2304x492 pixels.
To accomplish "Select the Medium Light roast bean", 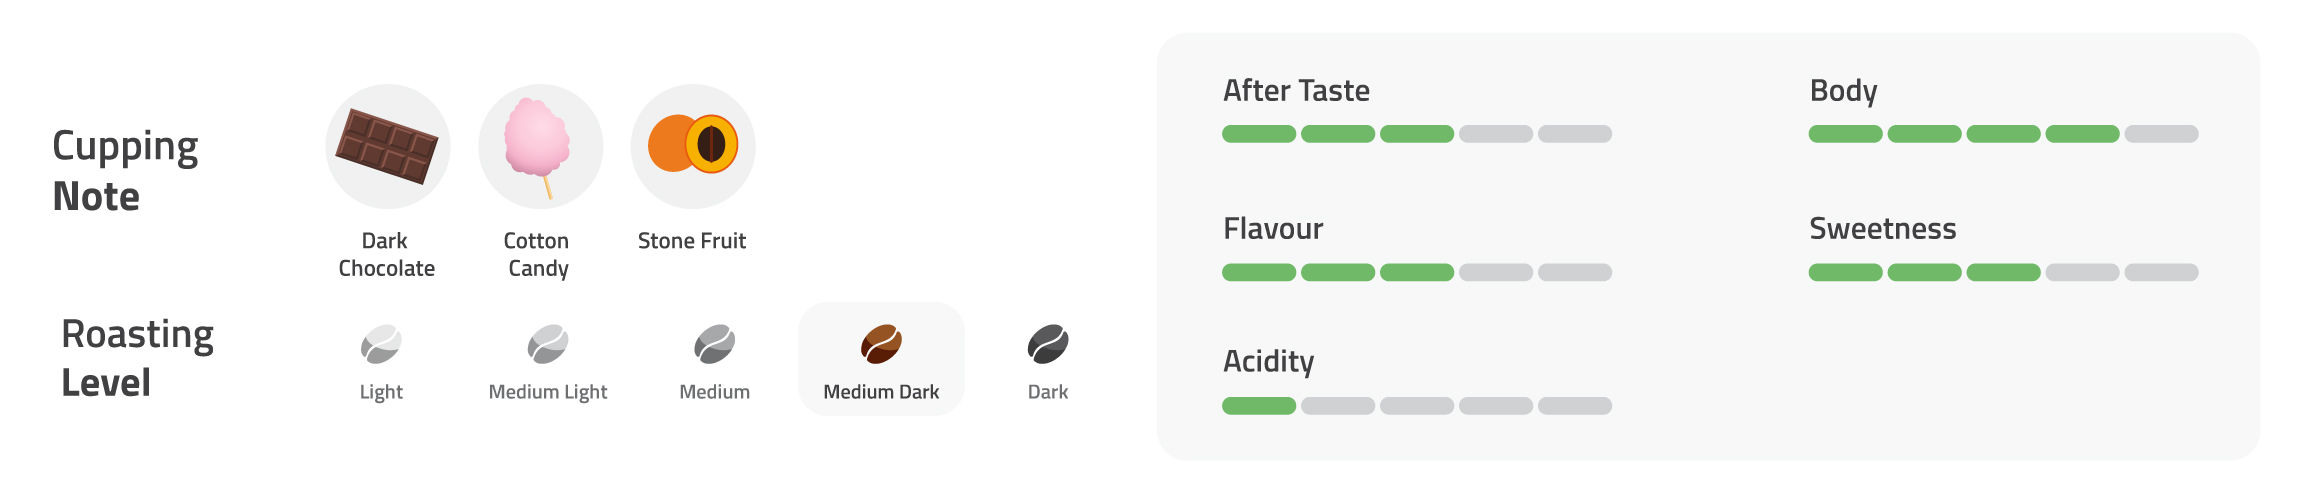I will (x=548, y=345).
